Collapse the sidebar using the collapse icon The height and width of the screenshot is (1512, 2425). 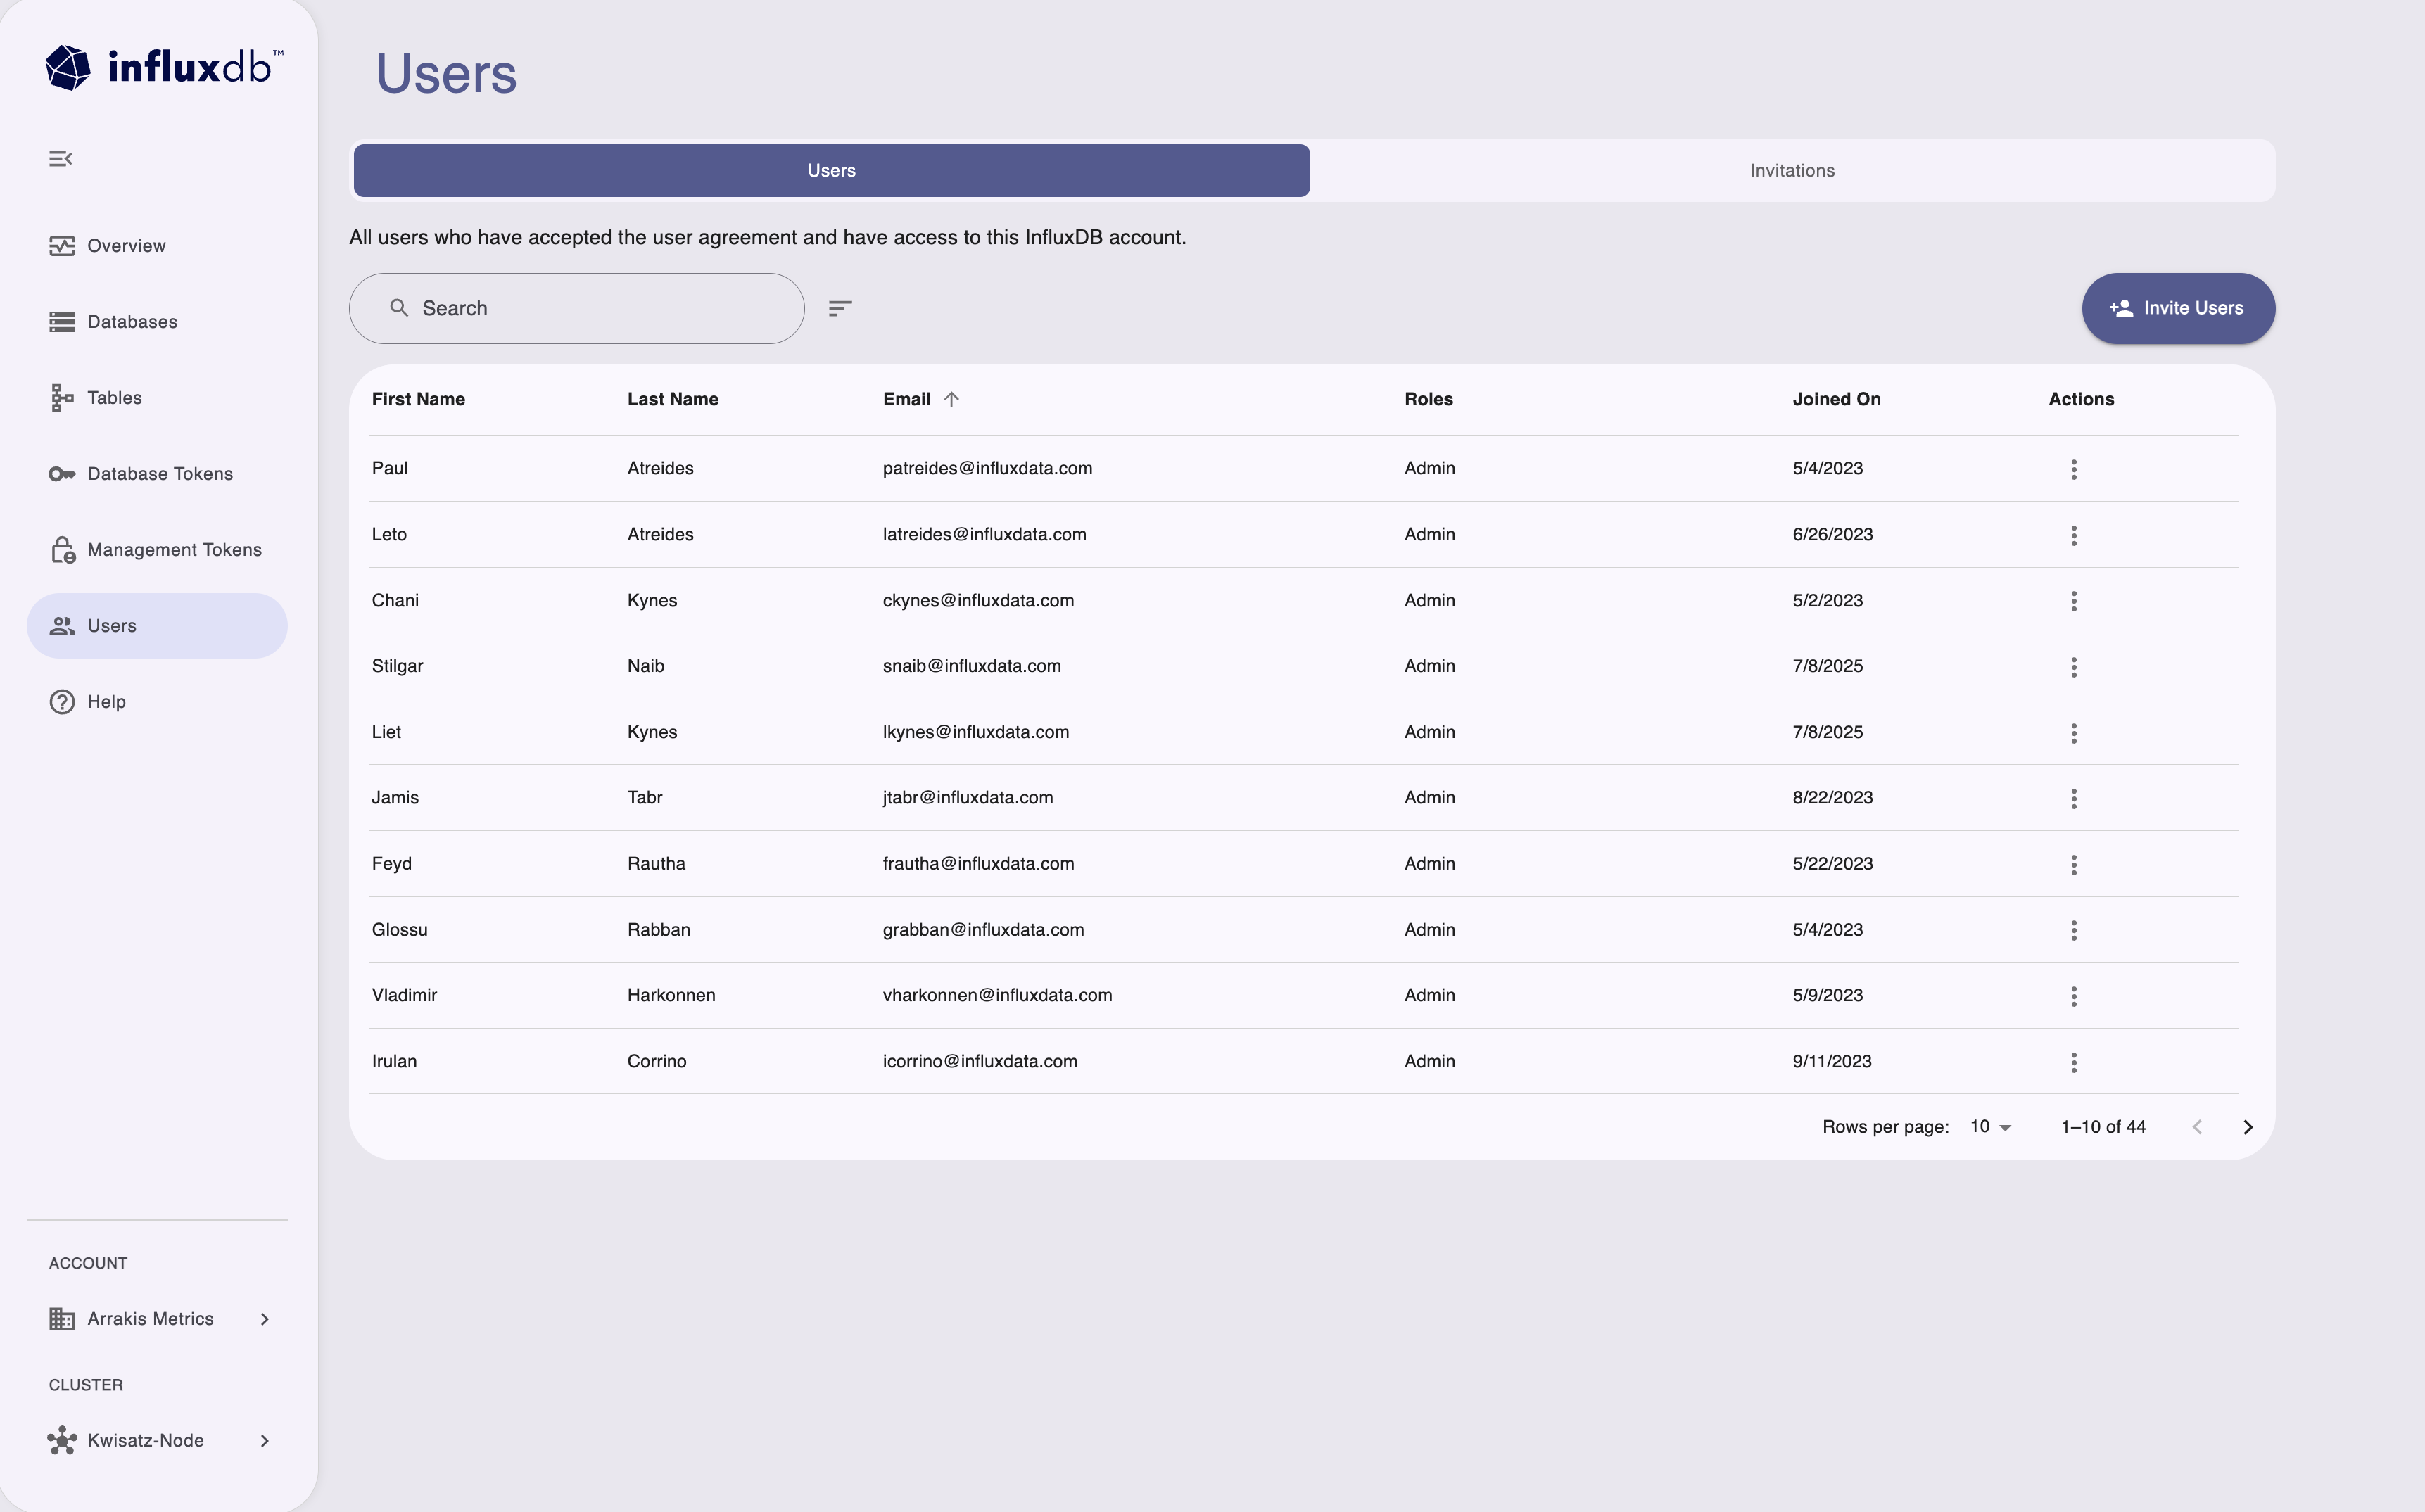point(61,158)
